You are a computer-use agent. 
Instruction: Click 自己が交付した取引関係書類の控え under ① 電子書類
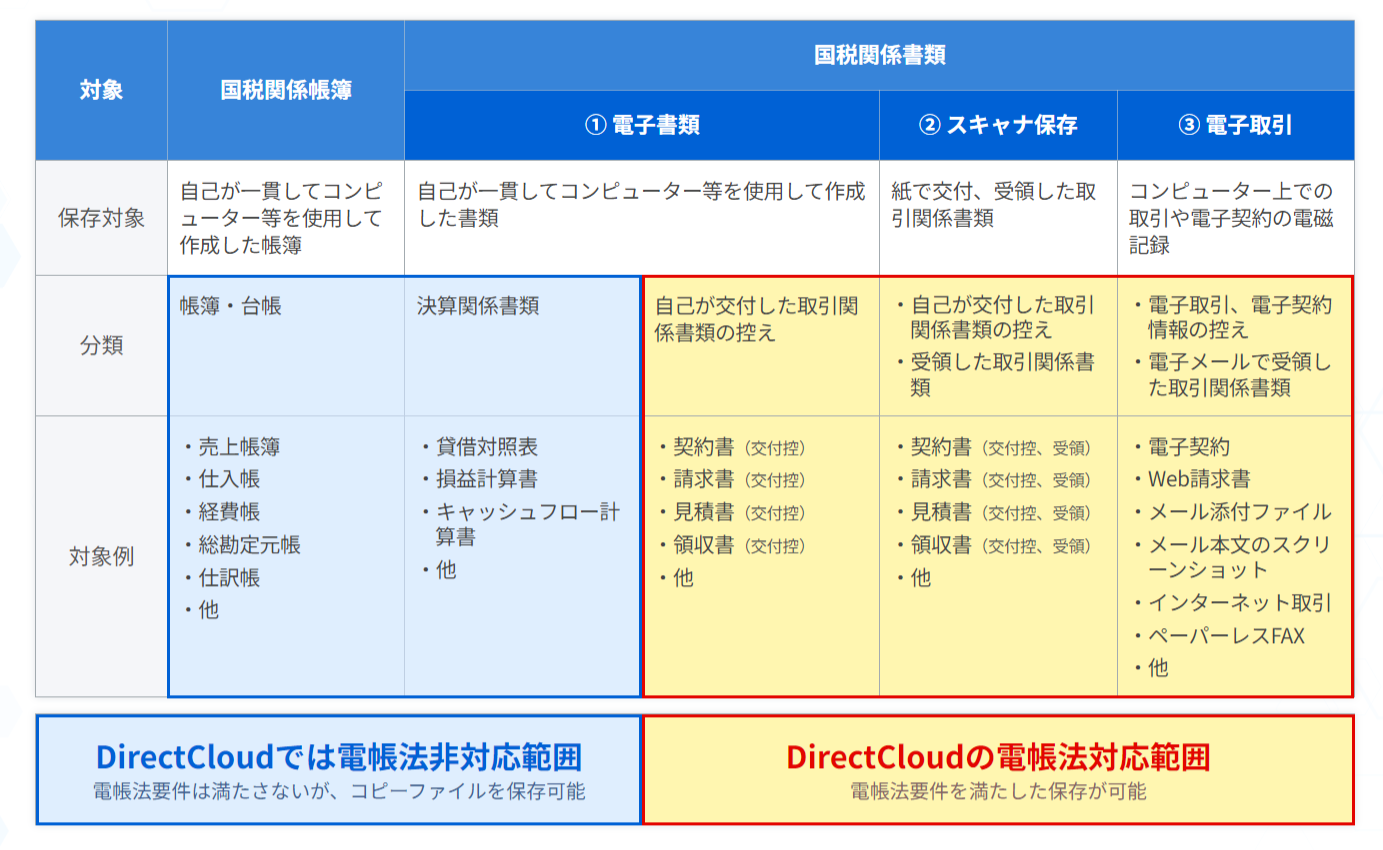(x=756, y=320)
